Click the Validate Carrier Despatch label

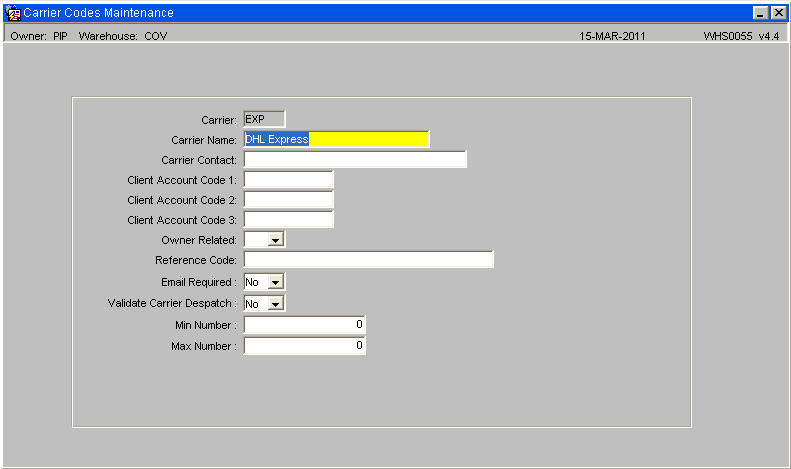tap(172, 303)
